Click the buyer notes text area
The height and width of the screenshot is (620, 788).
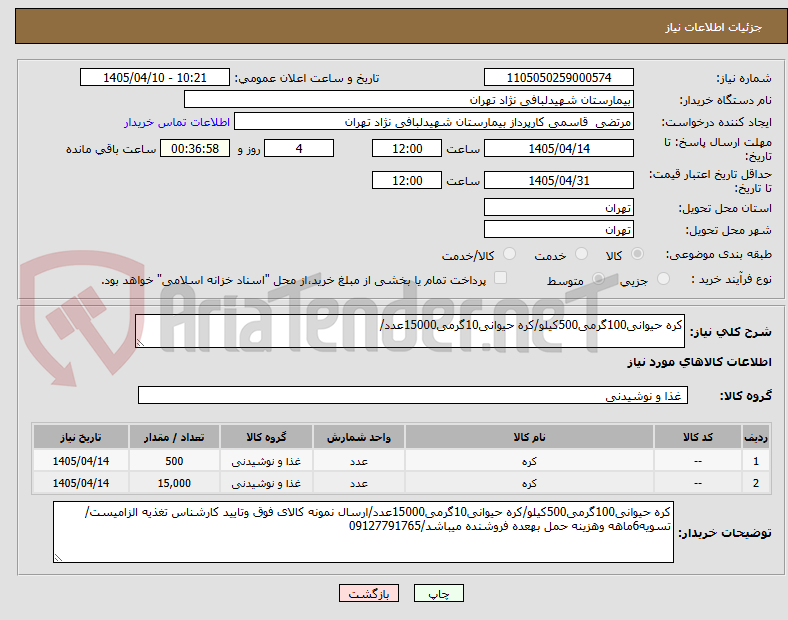coord(363,532)
